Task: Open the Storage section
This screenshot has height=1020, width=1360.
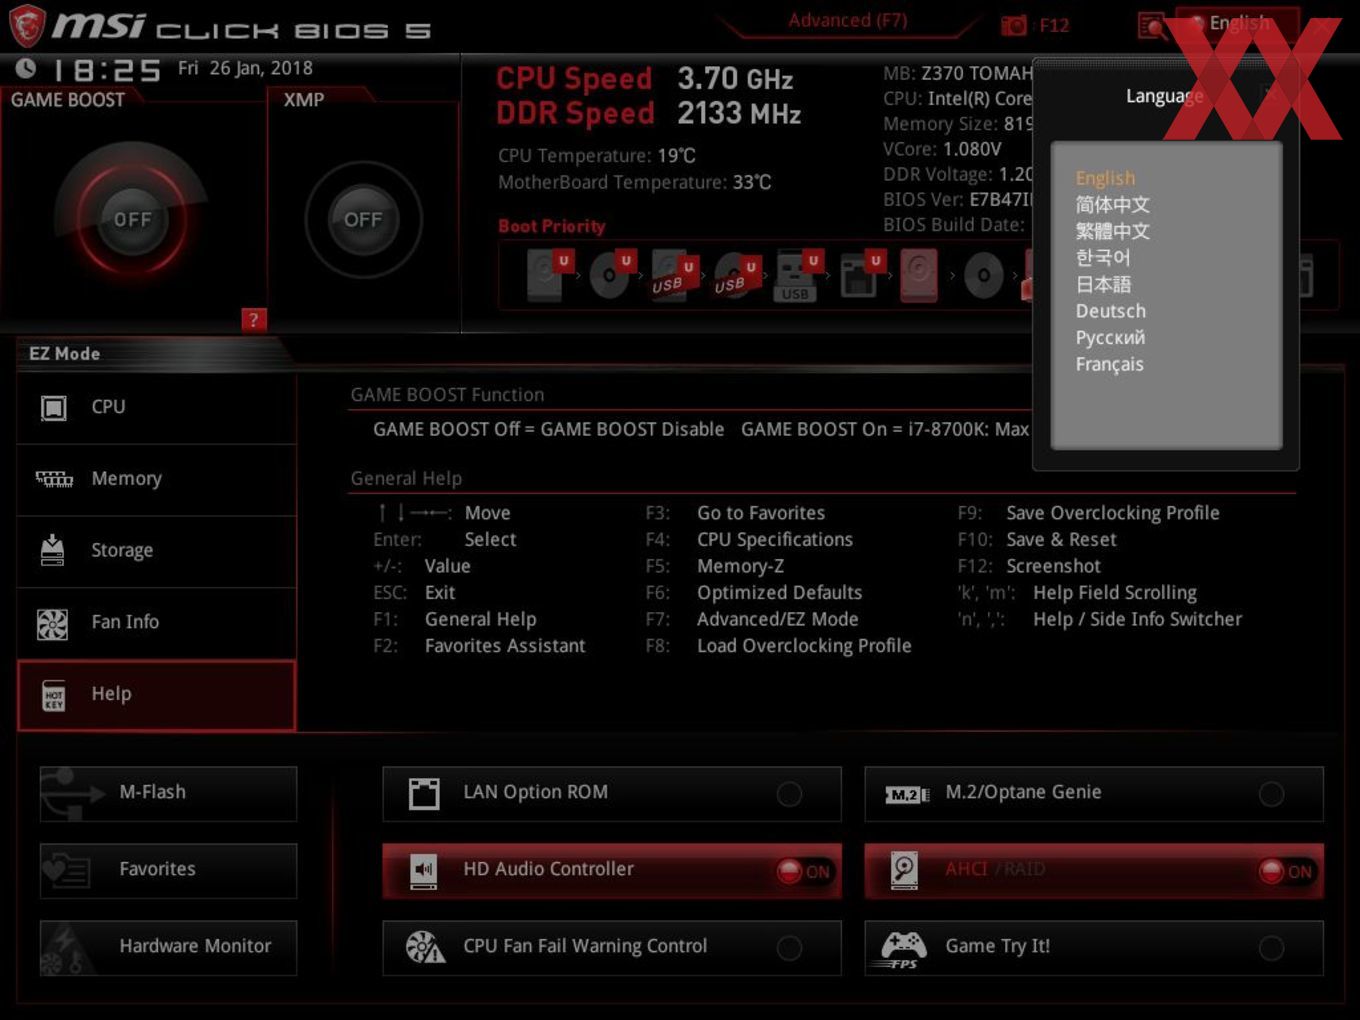Action: (x=157, y=550)
